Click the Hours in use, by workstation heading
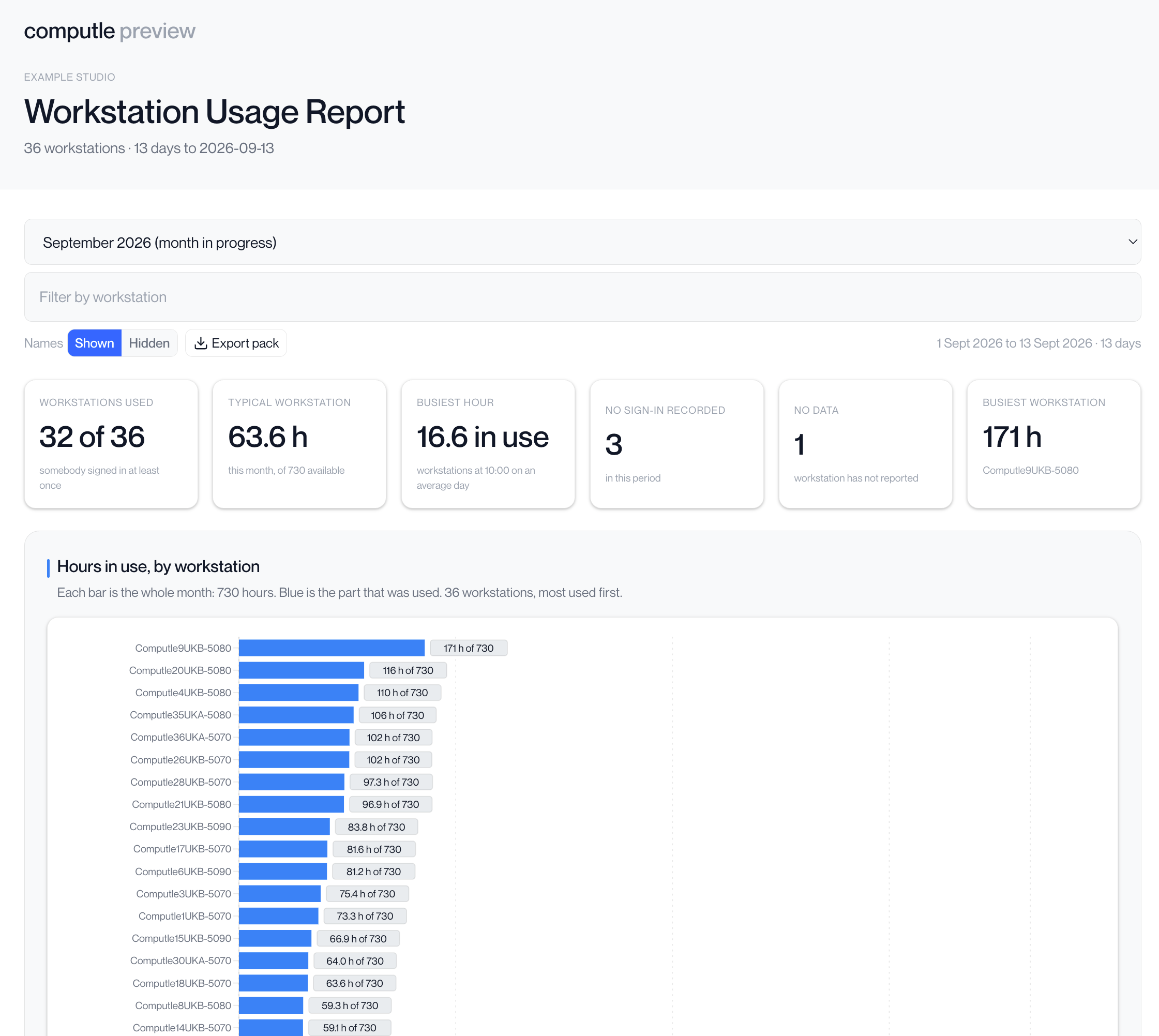The height and width of the screenshot is (1036, 1159). coord(158,567)
